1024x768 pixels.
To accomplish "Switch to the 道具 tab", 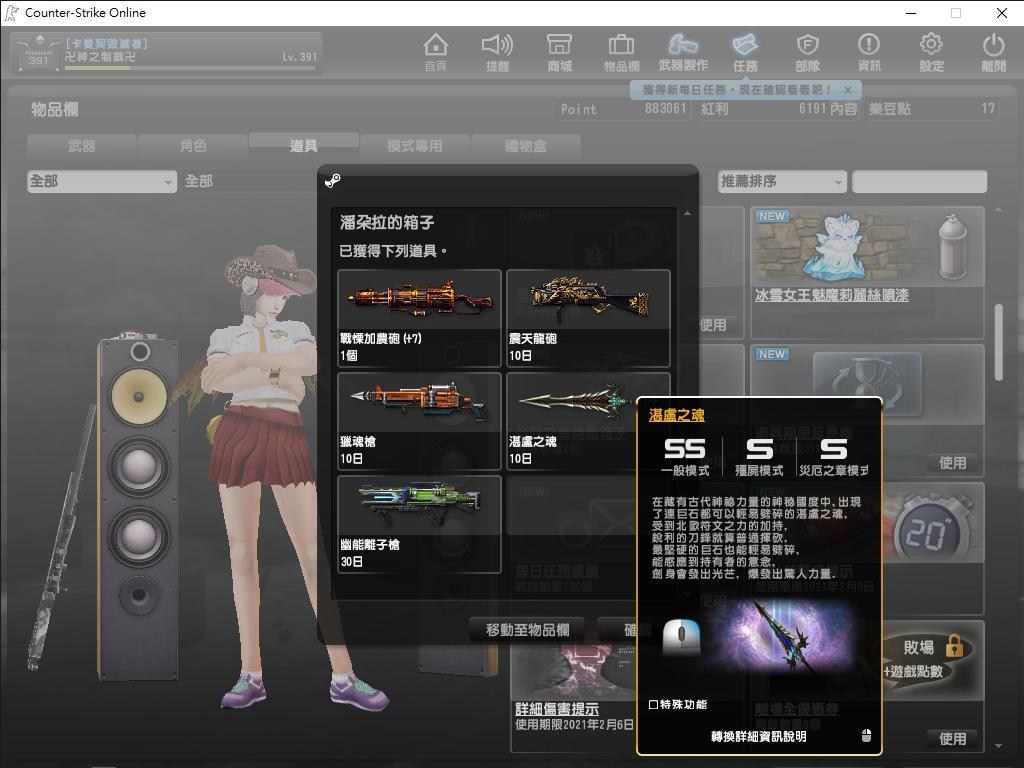I will tap(304, 144).
